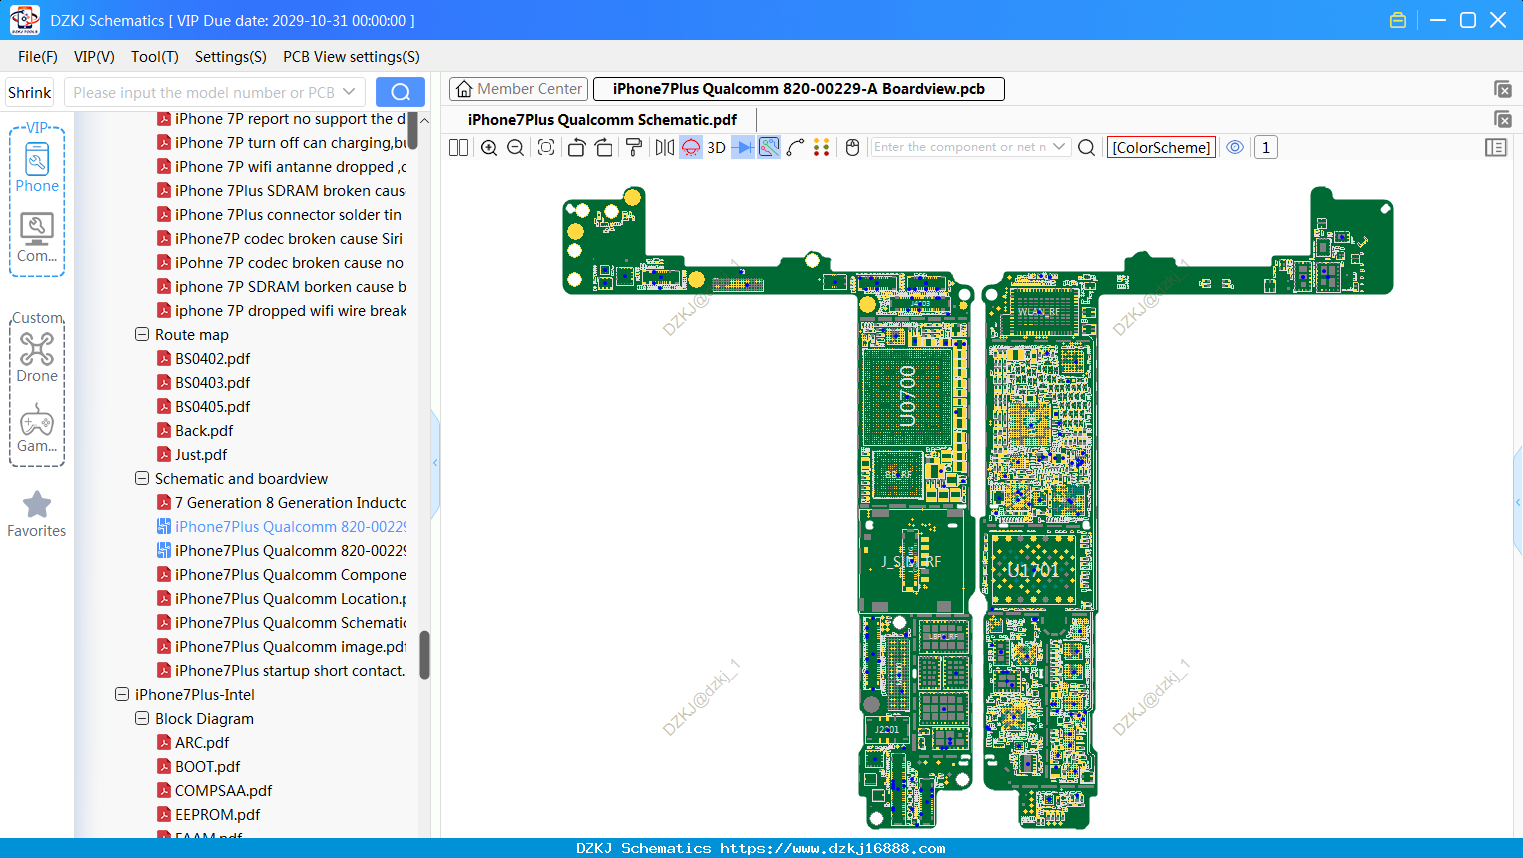Select the curved trace path tool
This screenshot has width=1523, height=858.
(x=795, y=147)
